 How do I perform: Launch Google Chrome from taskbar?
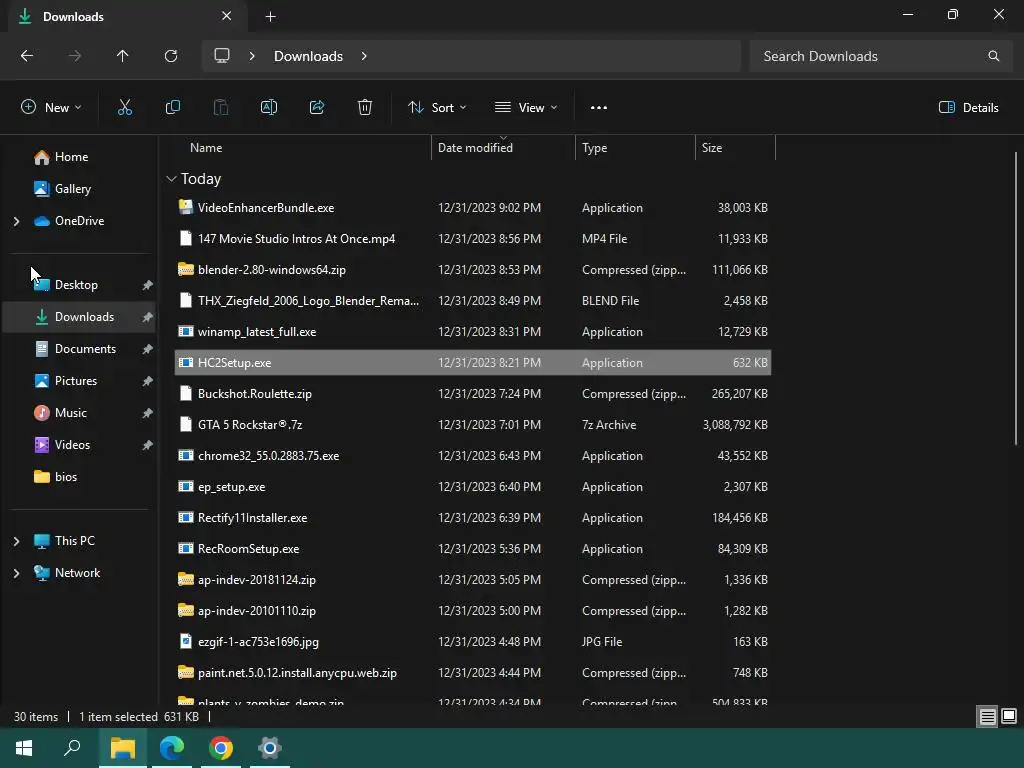221,748
